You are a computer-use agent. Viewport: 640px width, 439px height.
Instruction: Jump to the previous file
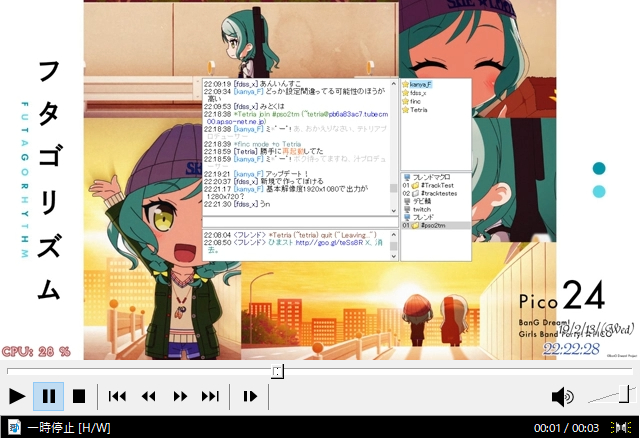coord(117,396)
